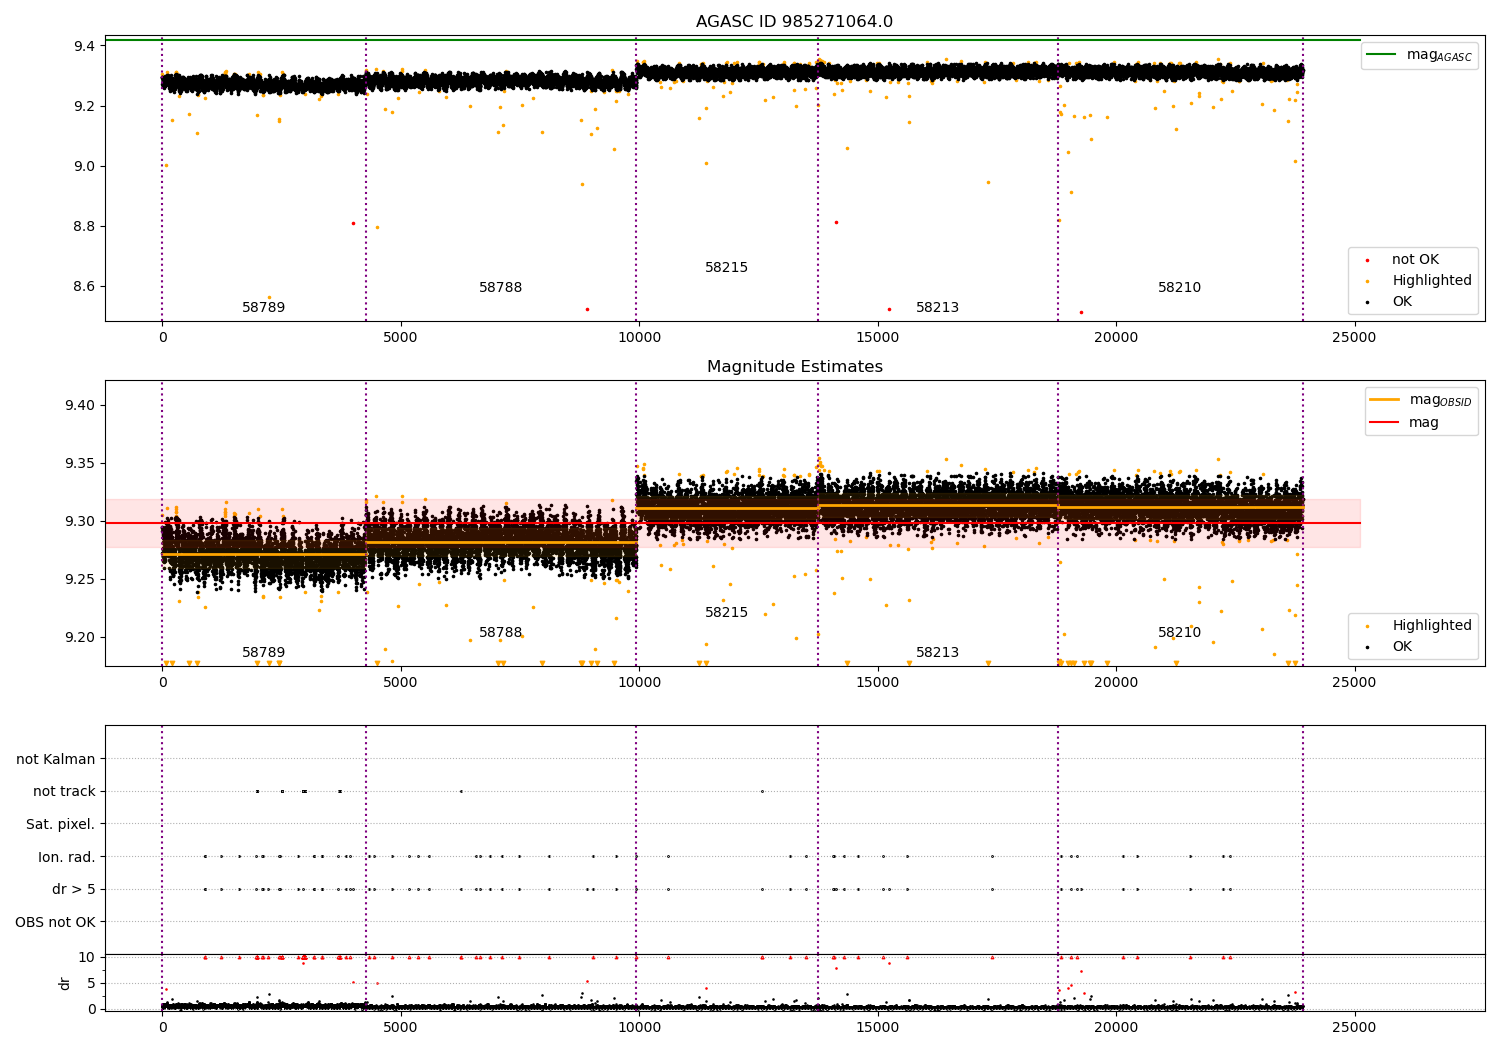Click 'OK' label below 'Highlighted' in AGASC ID legend
Viewport: 1500px width, 1050px height.
(x=1402, y=302)
